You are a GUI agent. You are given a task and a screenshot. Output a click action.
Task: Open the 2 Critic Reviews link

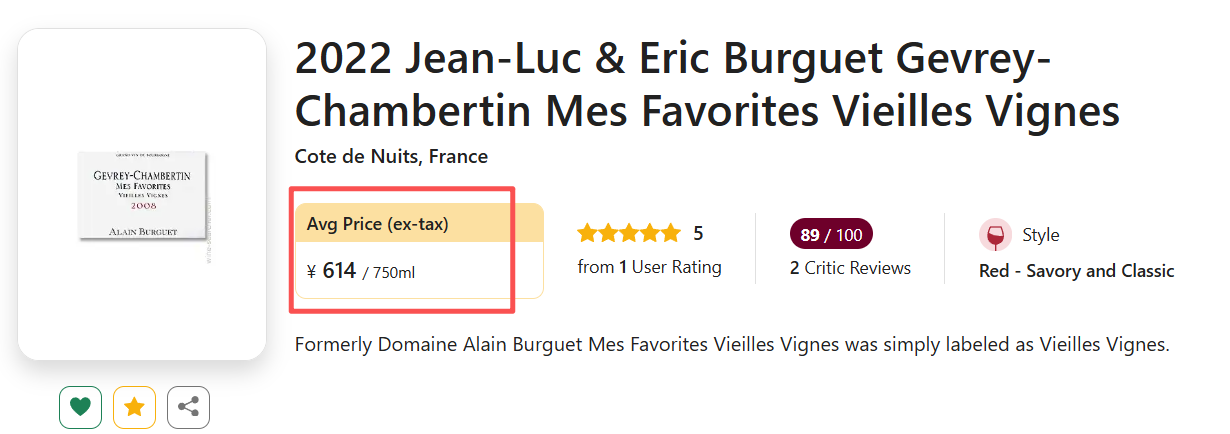click(x=850, y=268)
